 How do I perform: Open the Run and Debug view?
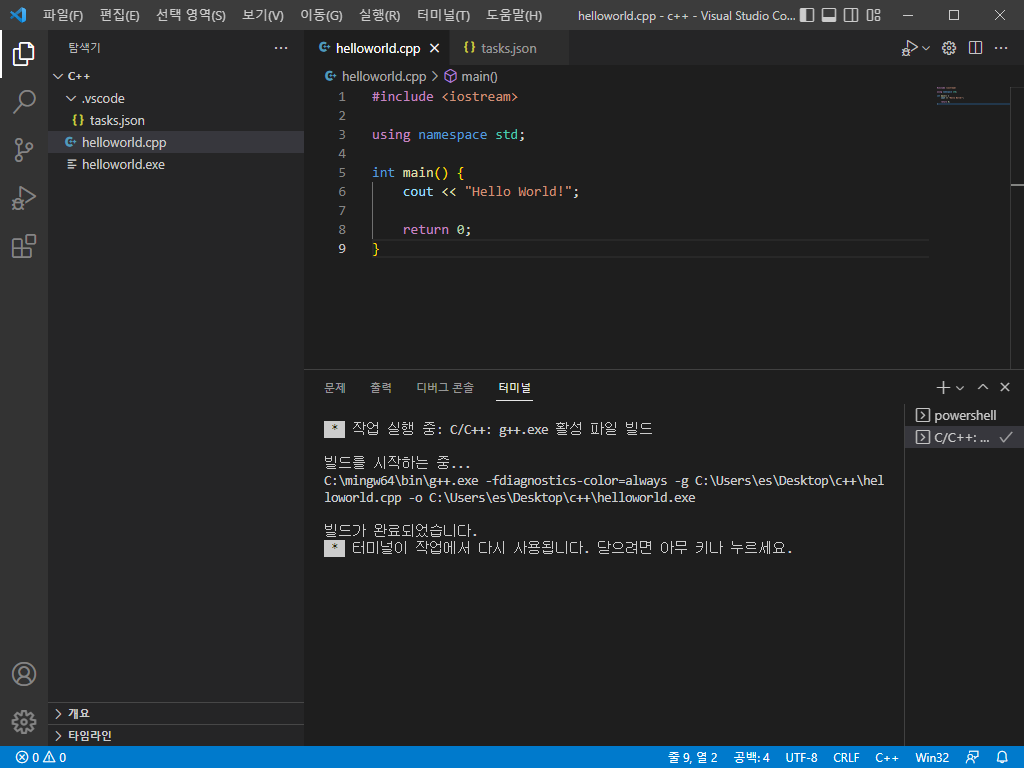pyautogui.click(x=24, y=197)
